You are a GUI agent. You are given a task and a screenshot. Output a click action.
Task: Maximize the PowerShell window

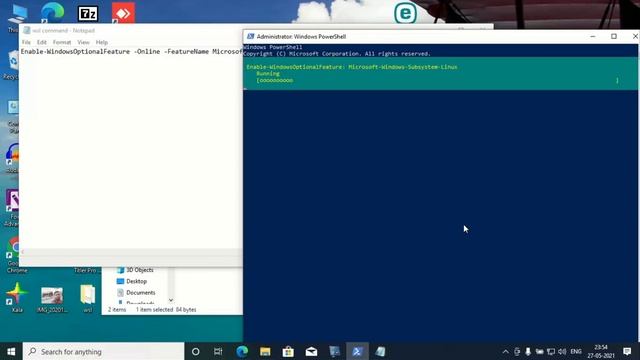tap(613, 36)
